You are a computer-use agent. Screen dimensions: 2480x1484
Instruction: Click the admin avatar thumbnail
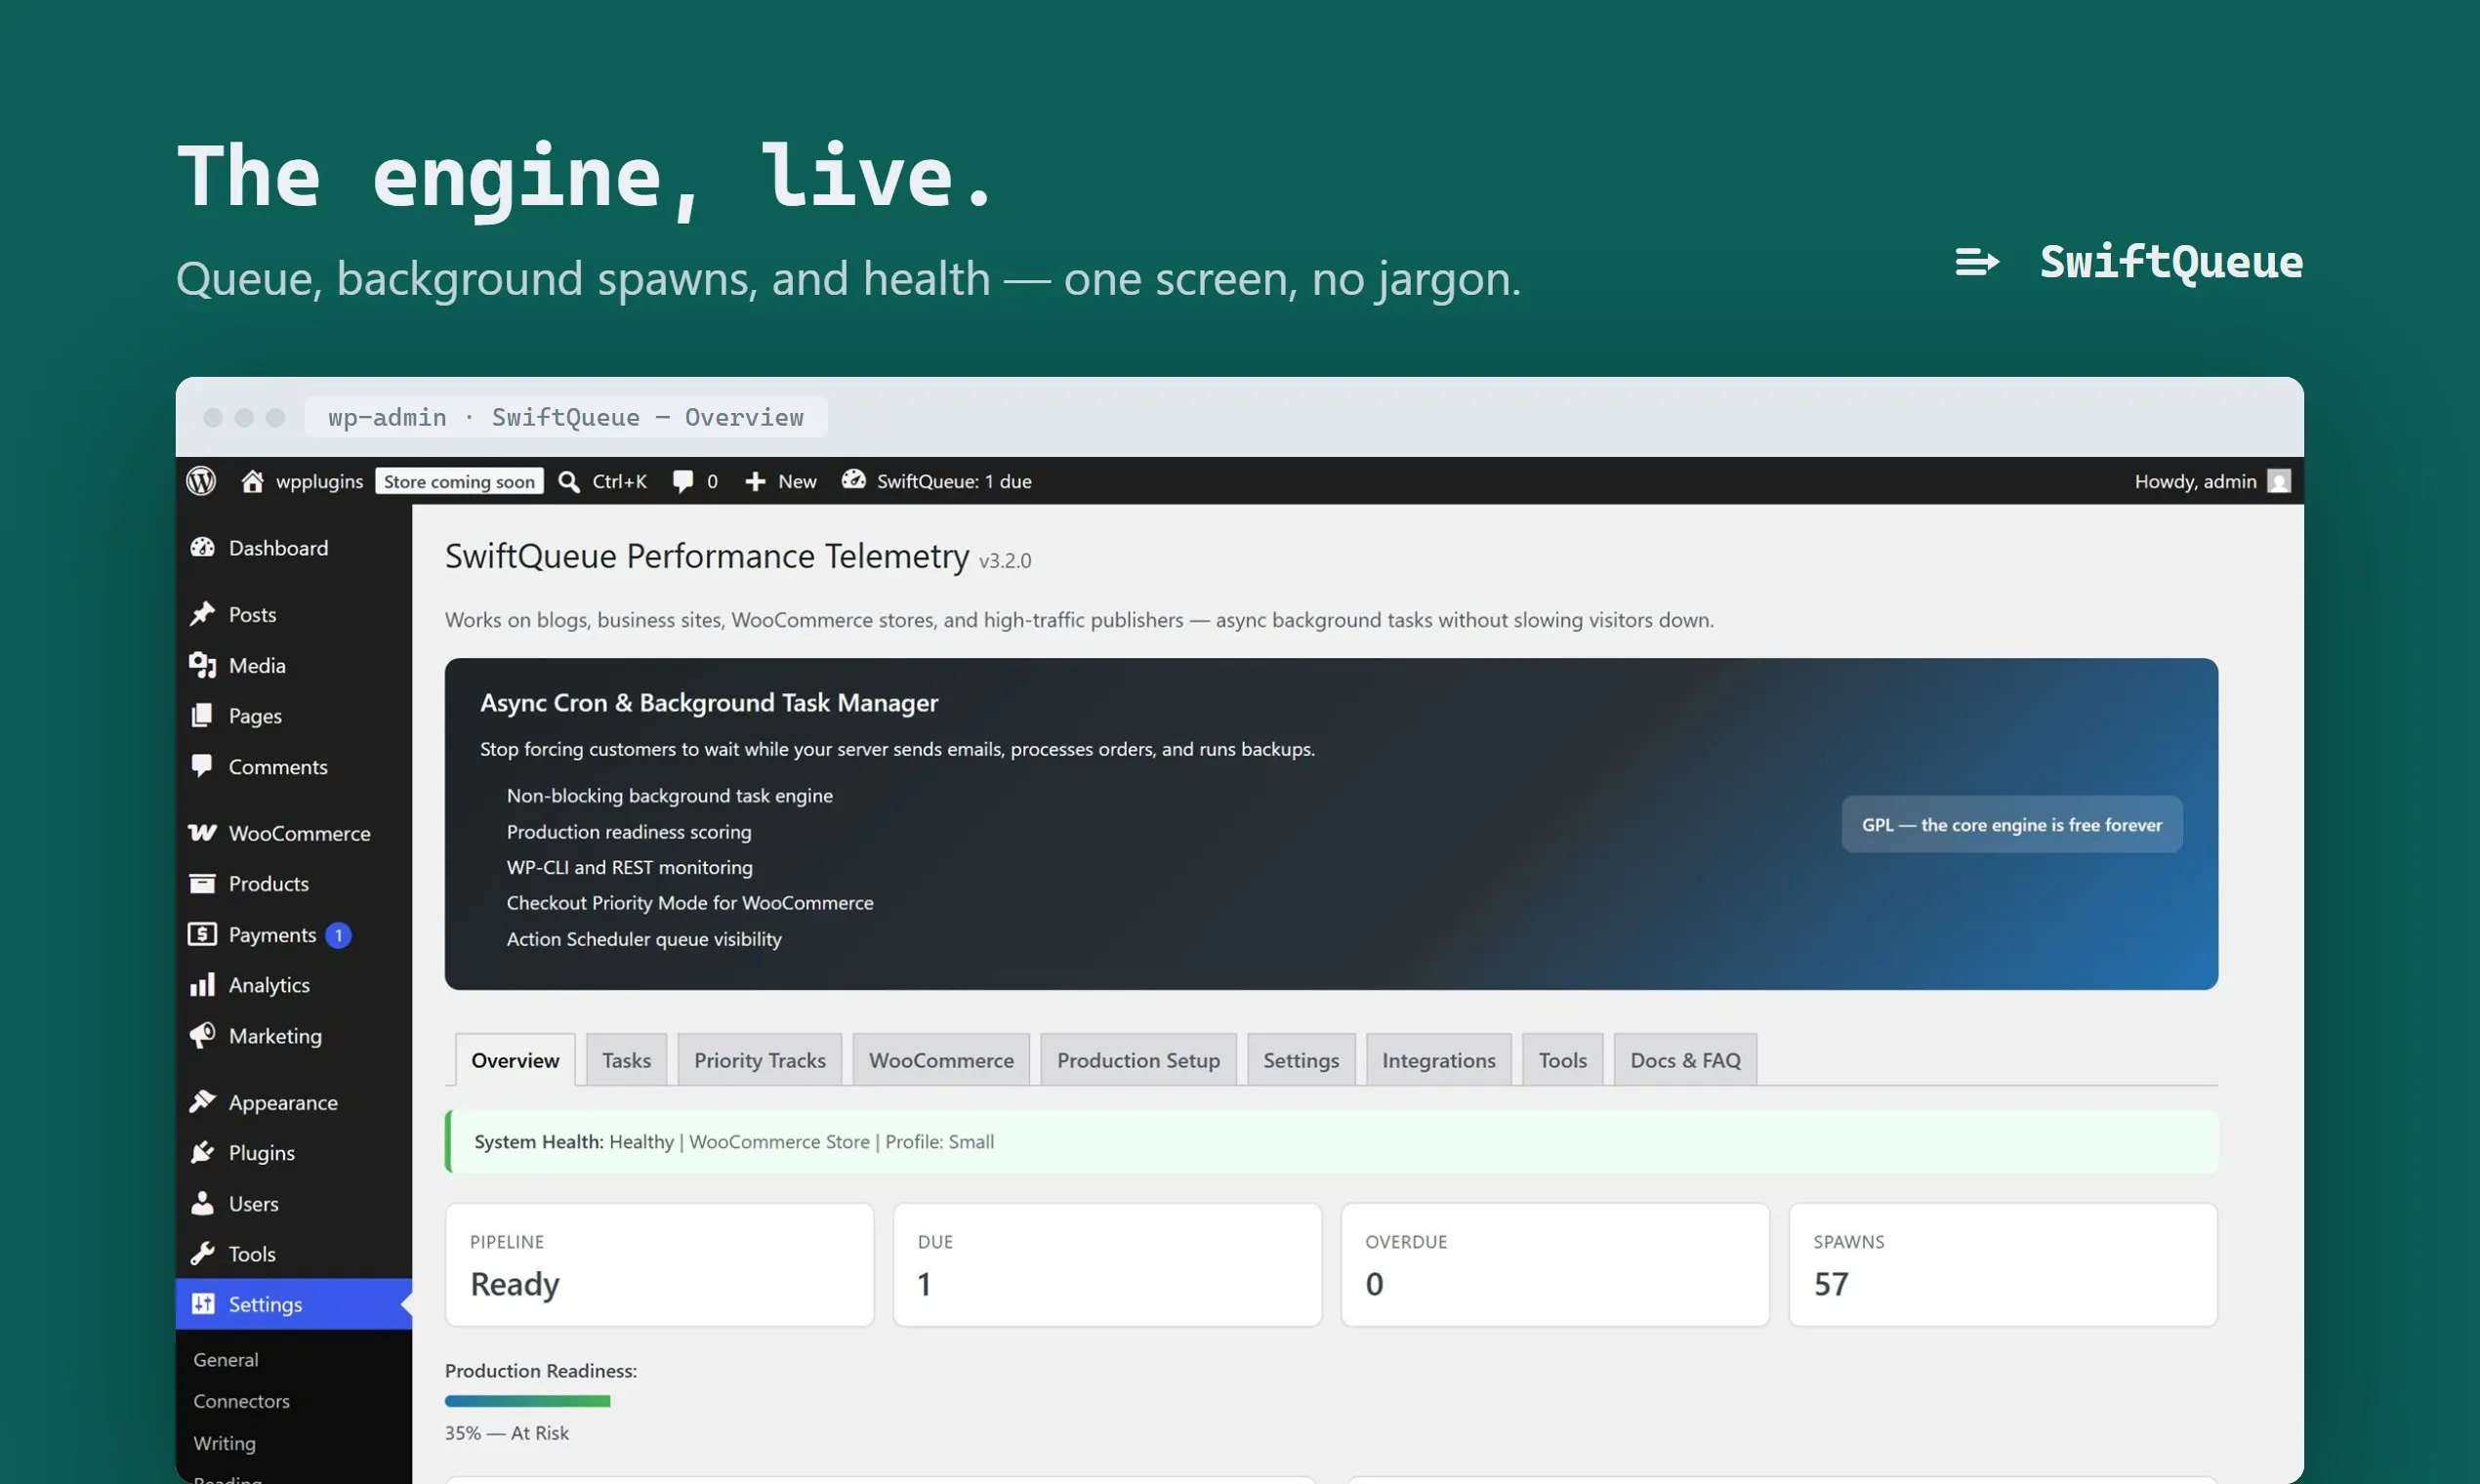click(x=2279, y=481)
